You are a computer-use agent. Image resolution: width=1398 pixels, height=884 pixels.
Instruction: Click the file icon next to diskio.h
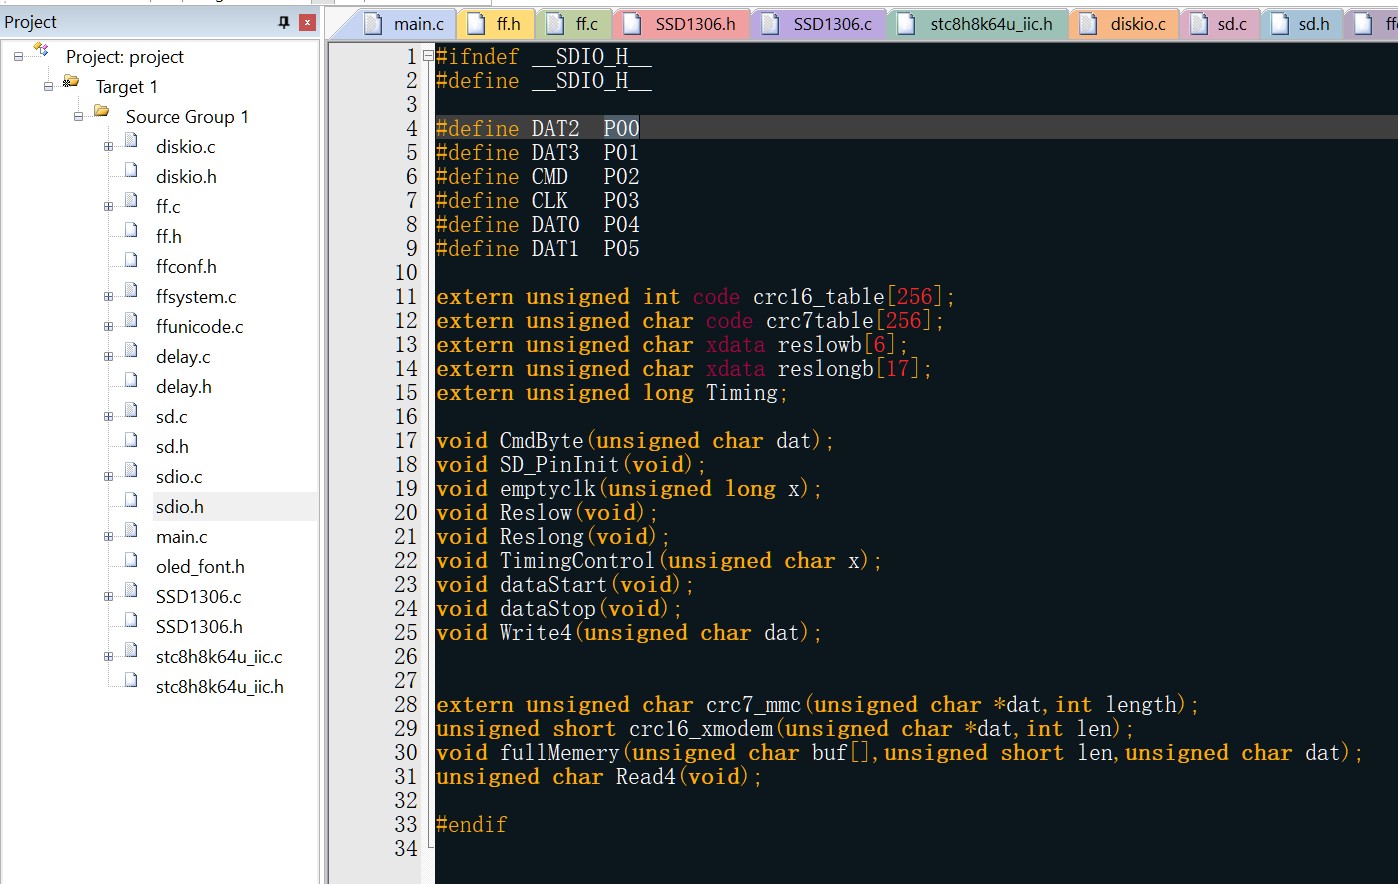pos(131,171)
